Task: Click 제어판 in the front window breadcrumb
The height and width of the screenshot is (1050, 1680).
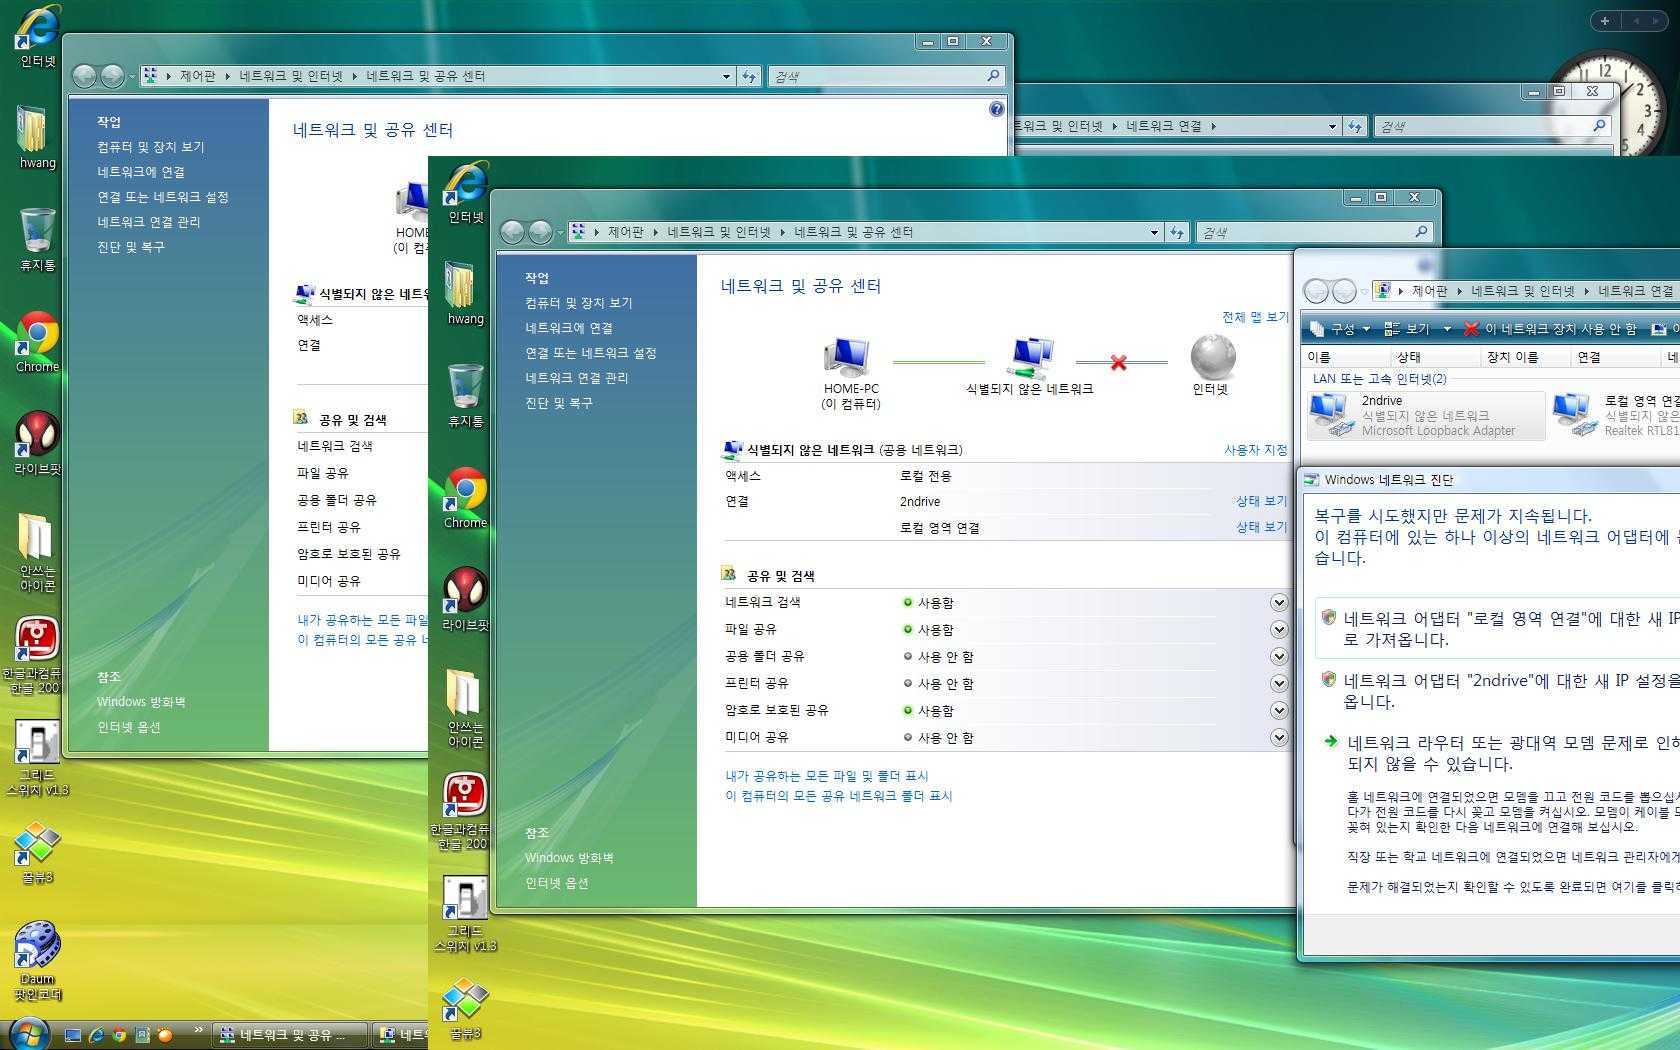Action: (626, 232)
